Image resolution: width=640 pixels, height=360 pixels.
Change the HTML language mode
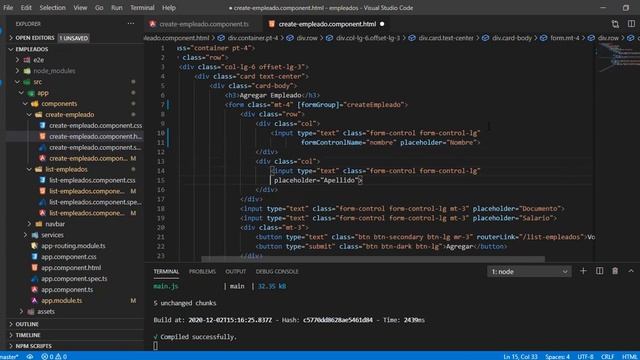629,356
